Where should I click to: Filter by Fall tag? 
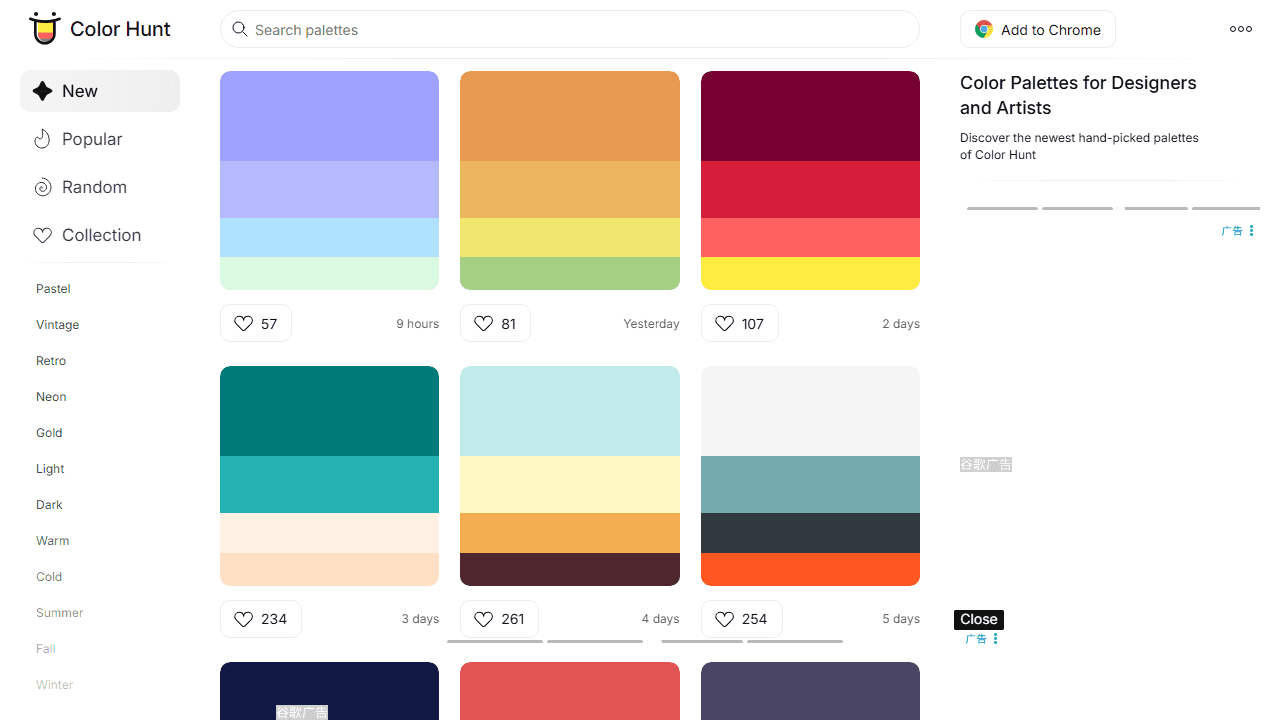tap(45, 649)
